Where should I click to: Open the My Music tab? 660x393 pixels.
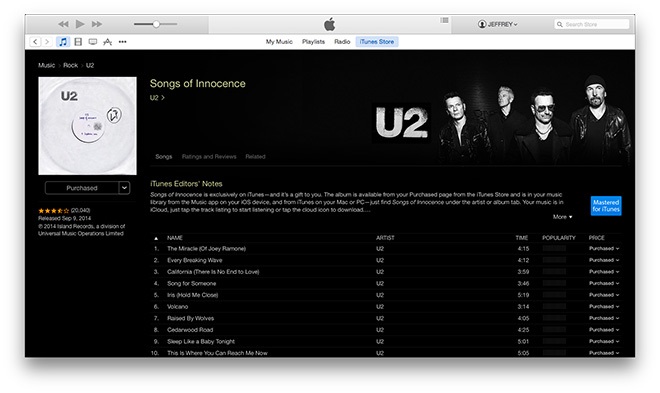point(279,42)
